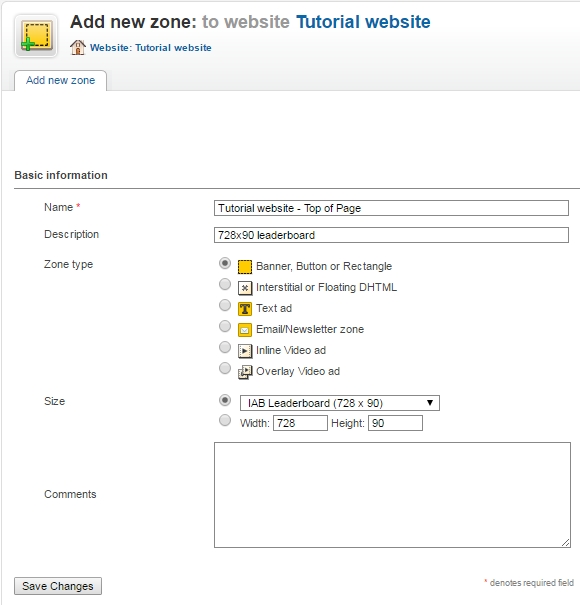Select the custom Width/Height size radio button
This screenshot has width=580, height=605.
pyautogui.click(x=225, y=420)
